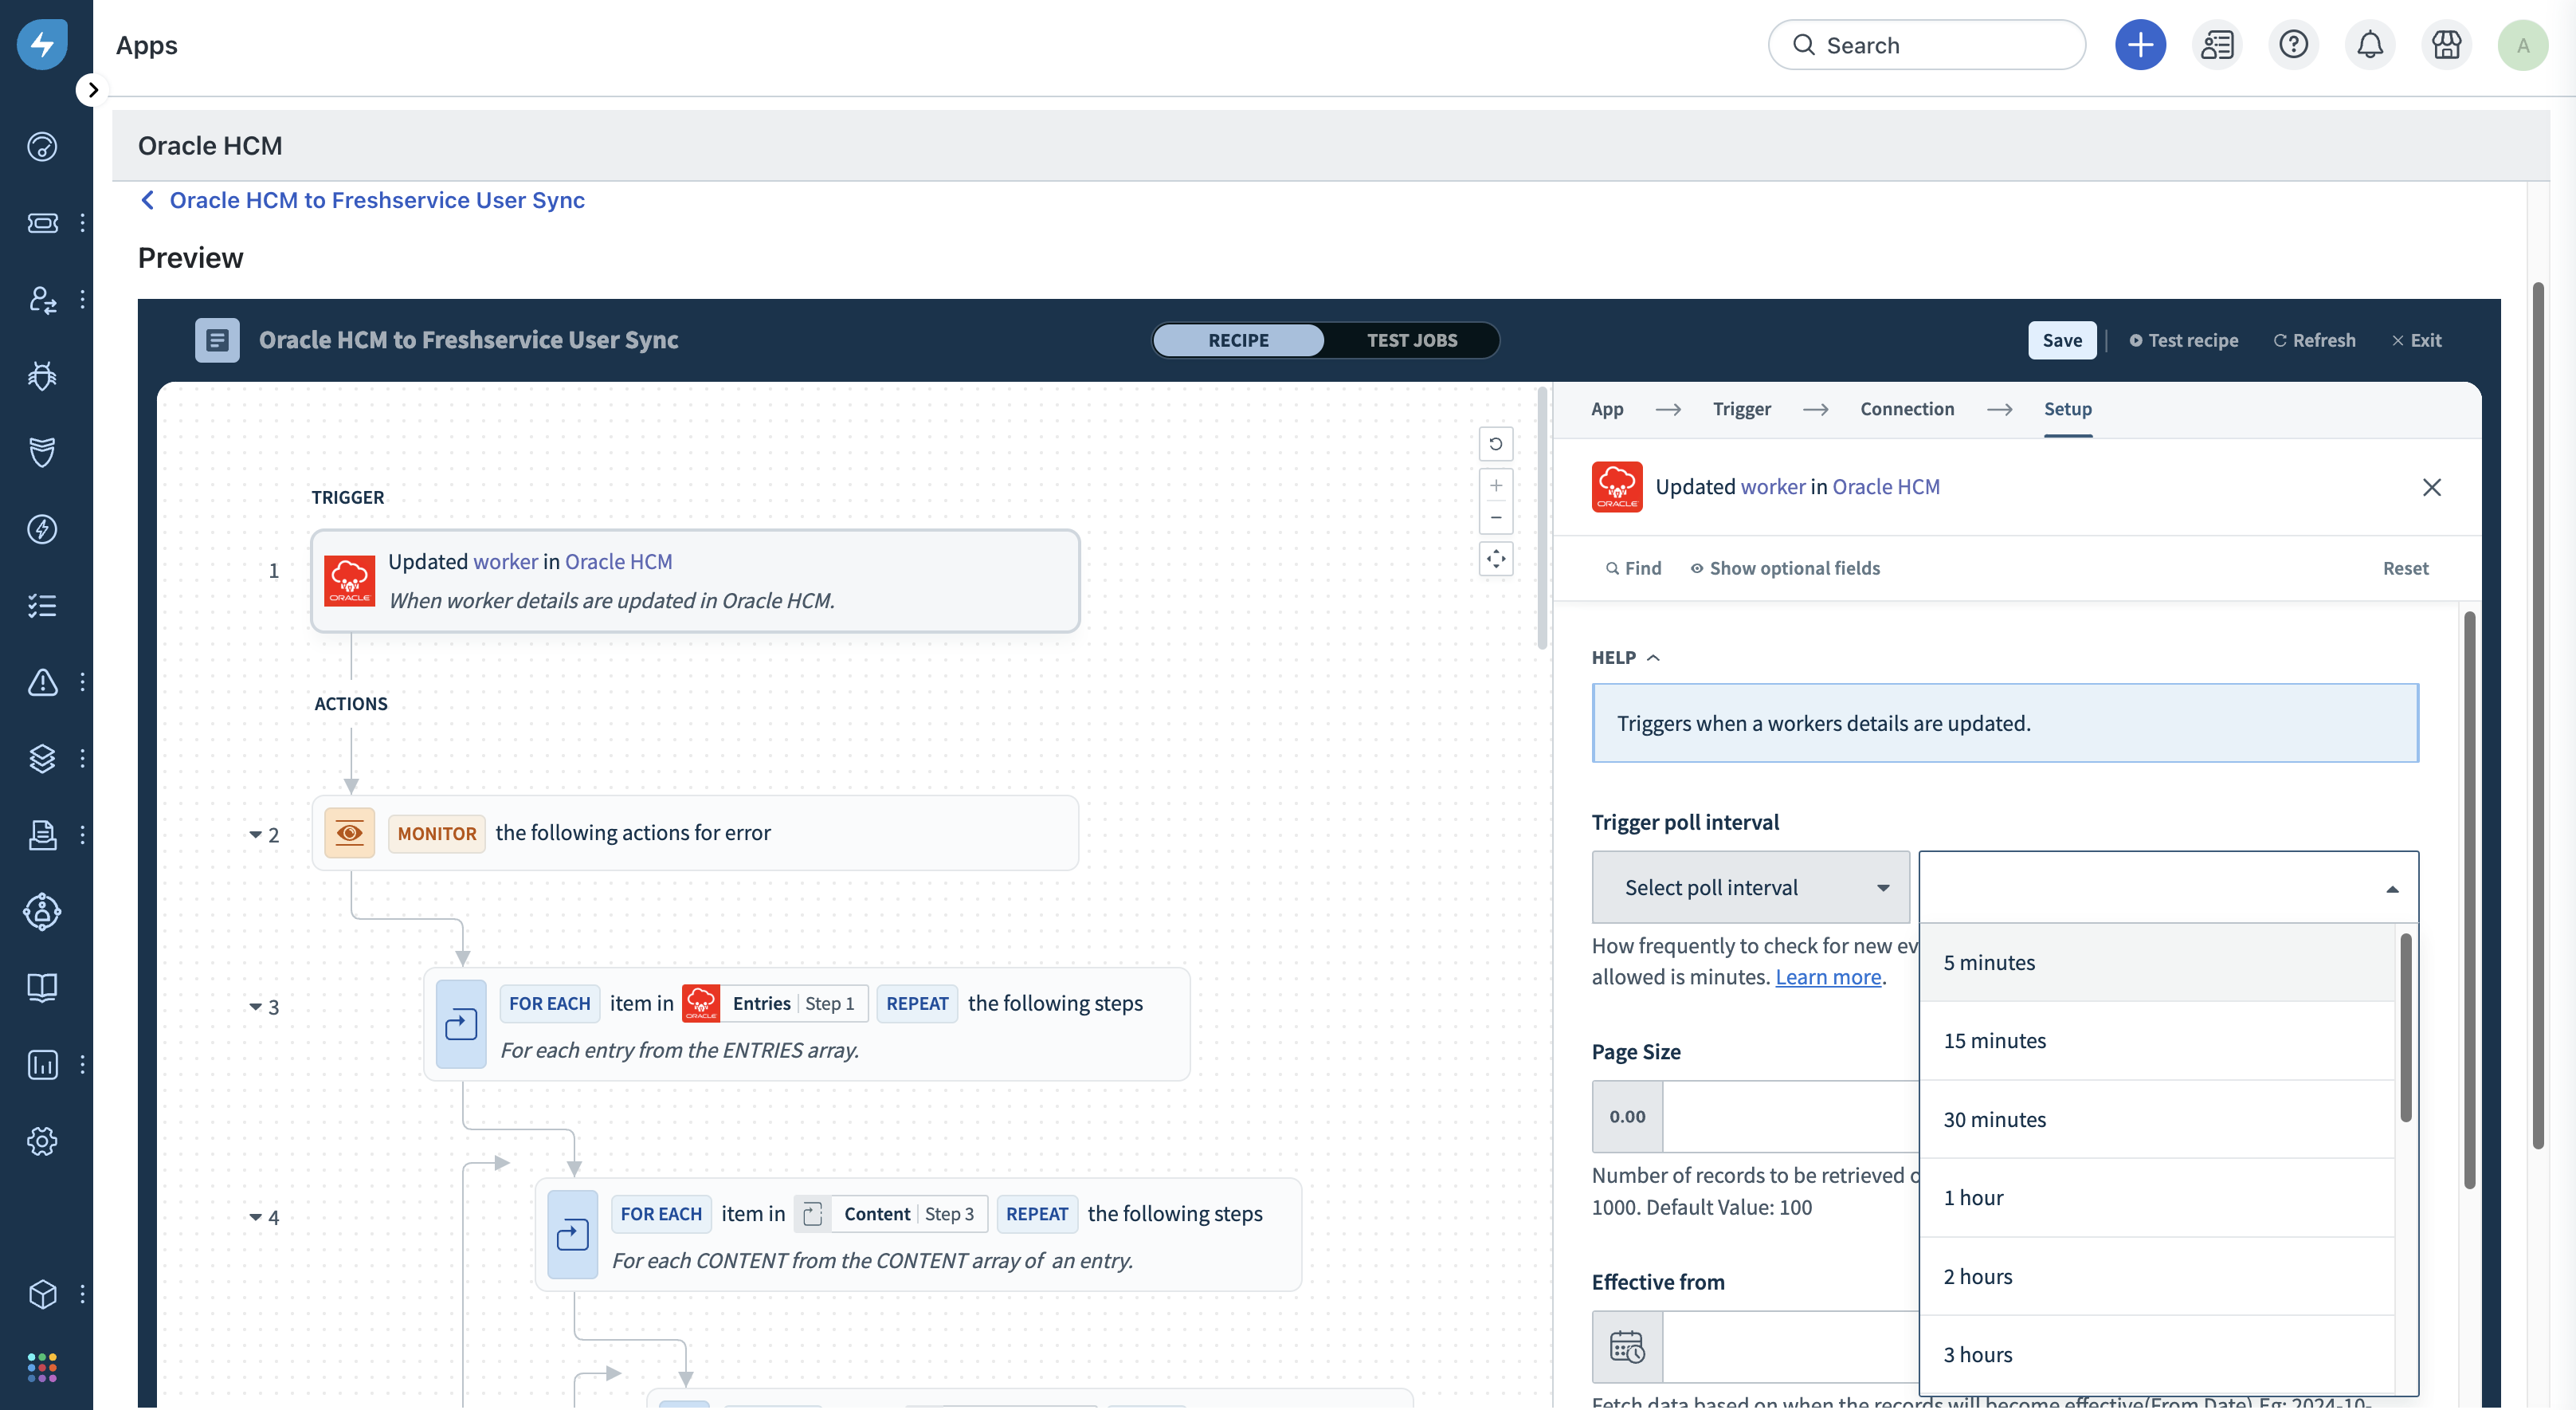
Task: Toggle Show optional fields
Action: [x=1785, y=568]
